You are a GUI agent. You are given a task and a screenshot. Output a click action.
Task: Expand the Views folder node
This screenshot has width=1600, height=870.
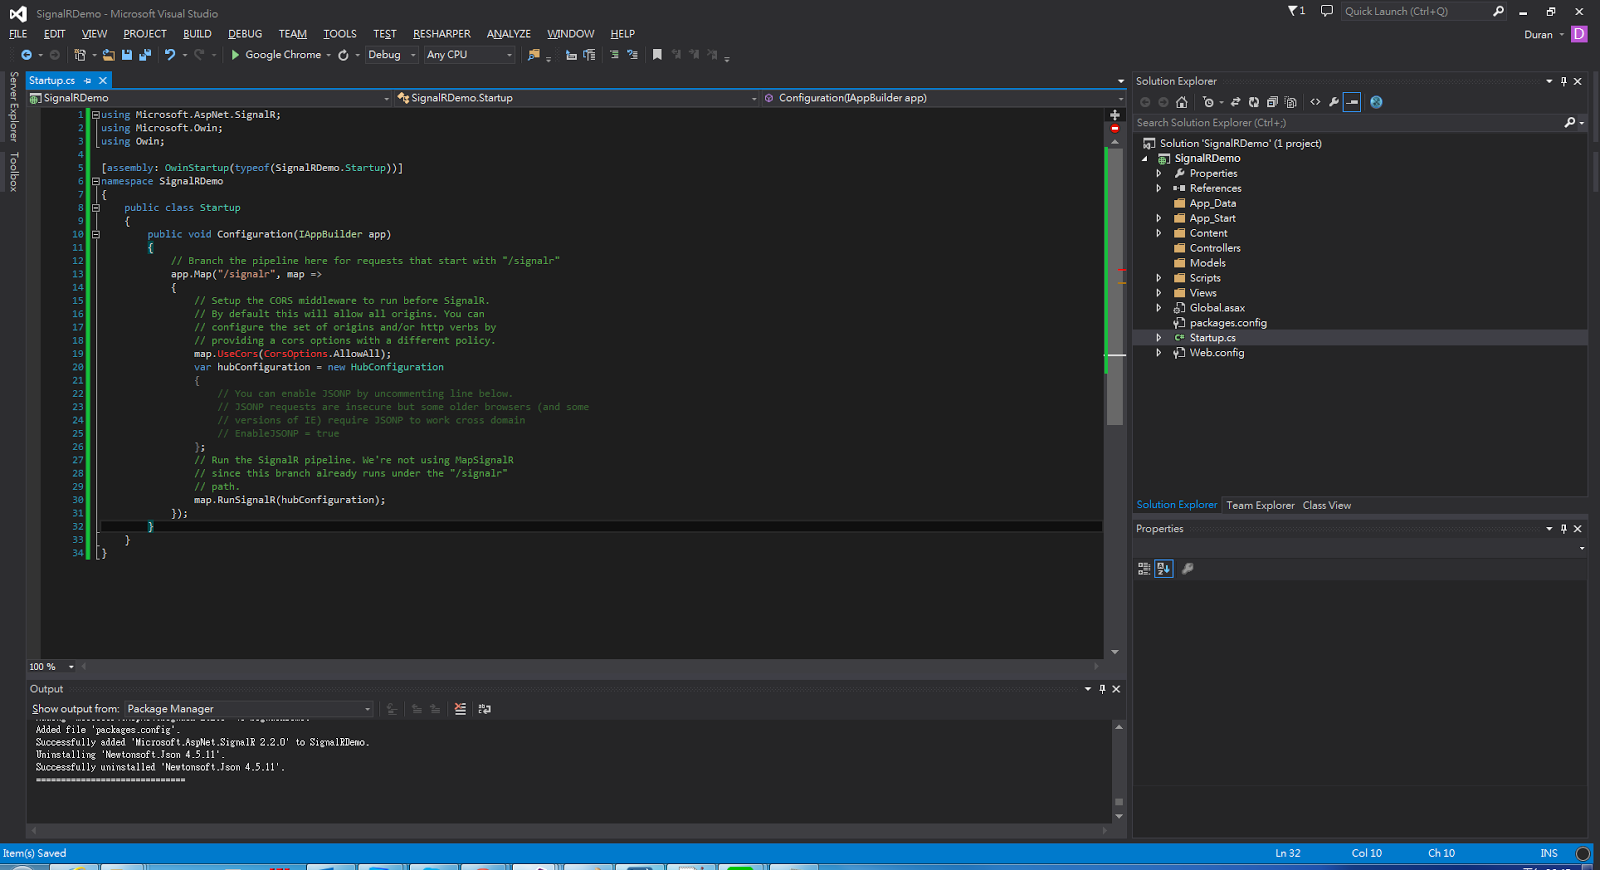(x=1159, y=293)
